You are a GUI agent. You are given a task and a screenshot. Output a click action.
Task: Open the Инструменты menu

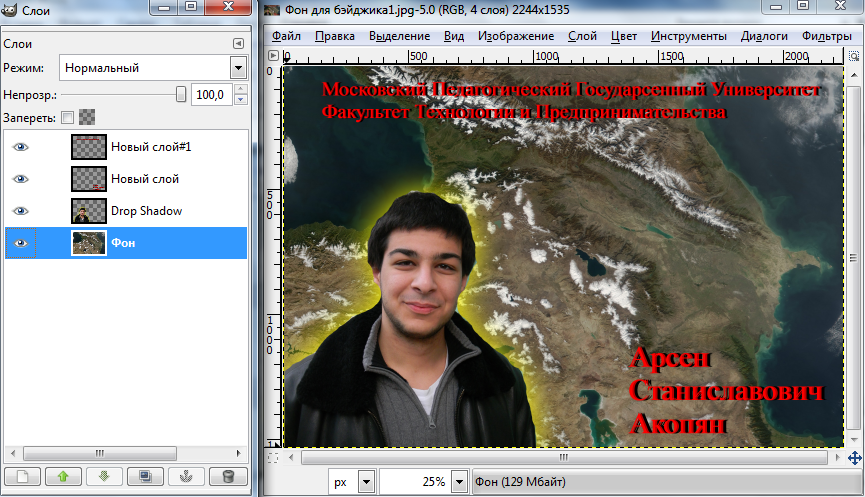688,36
